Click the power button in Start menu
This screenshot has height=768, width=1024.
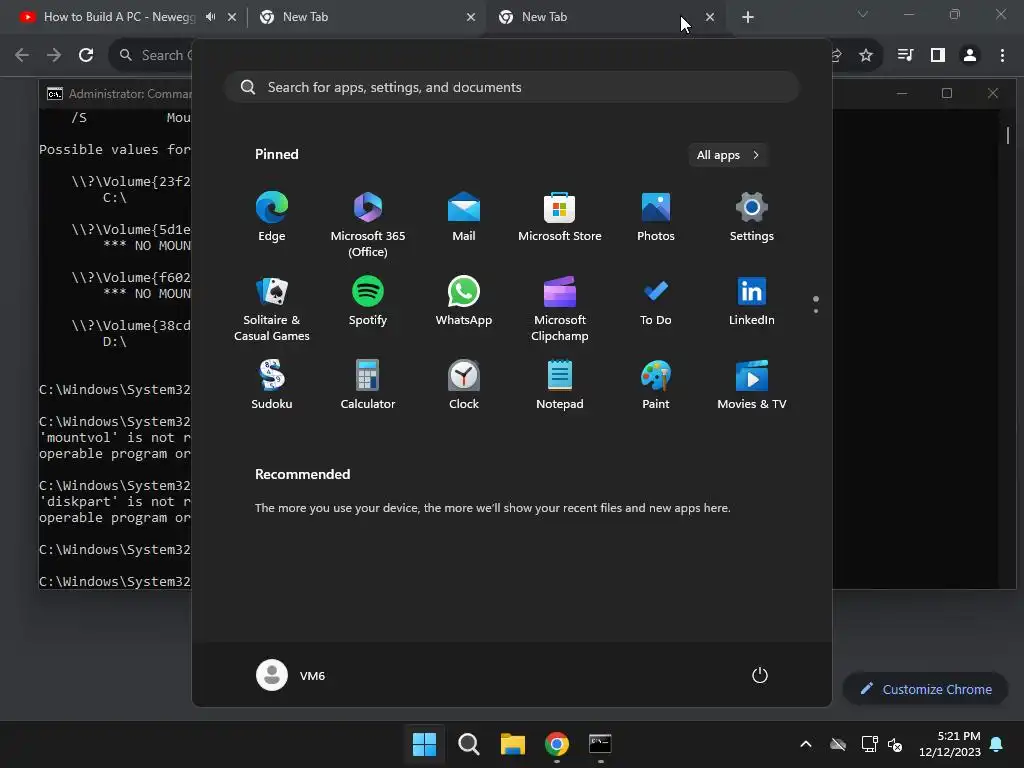[x=760, y=675]
